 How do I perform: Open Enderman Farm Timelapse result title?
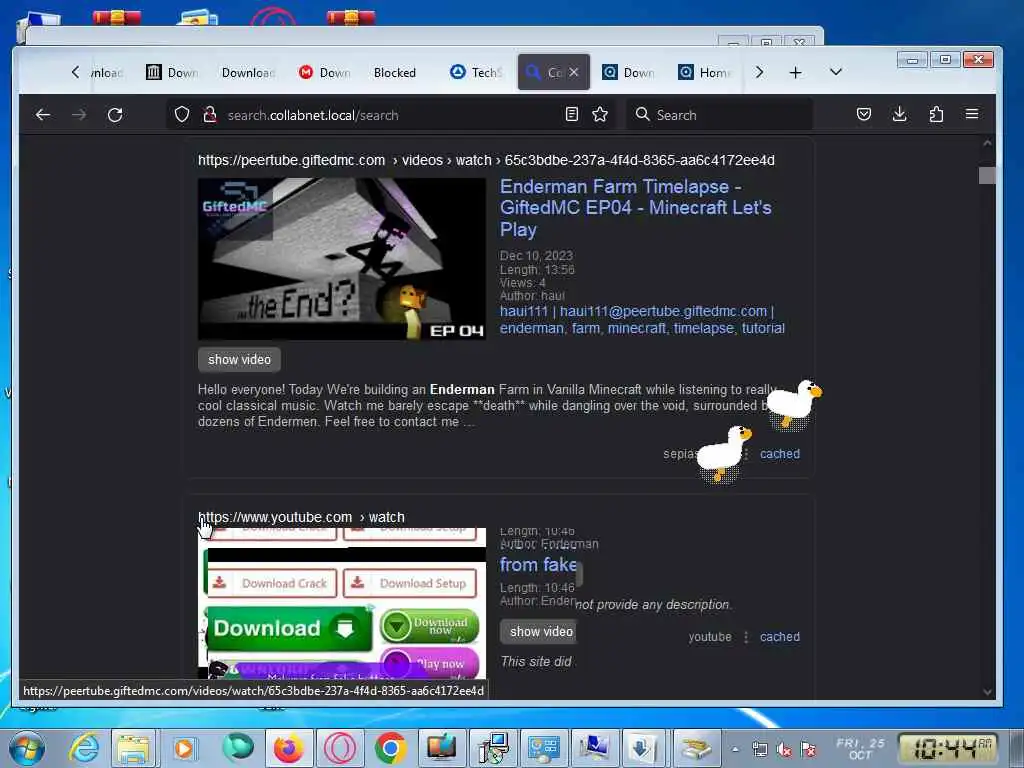coord(635,208)
